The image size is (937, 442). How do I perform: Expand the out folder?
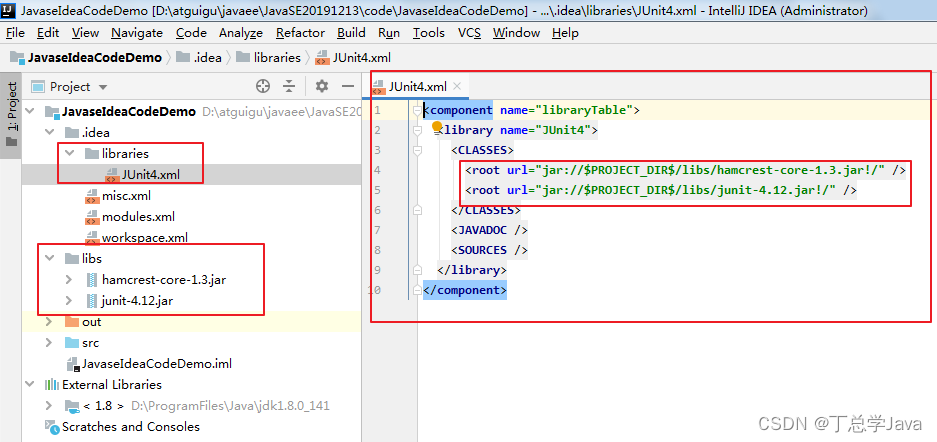(x=50, y=322)
